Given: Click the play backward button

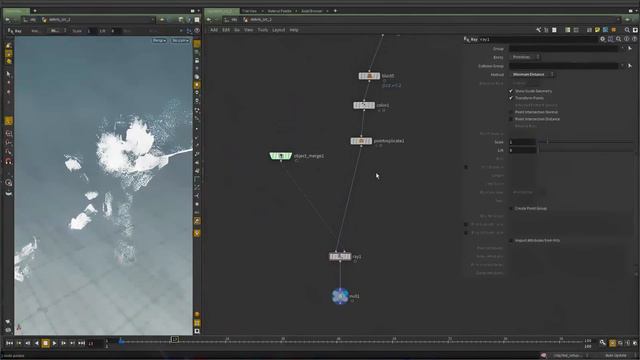Looking at the screenshot, I should (x=36, y=343).
